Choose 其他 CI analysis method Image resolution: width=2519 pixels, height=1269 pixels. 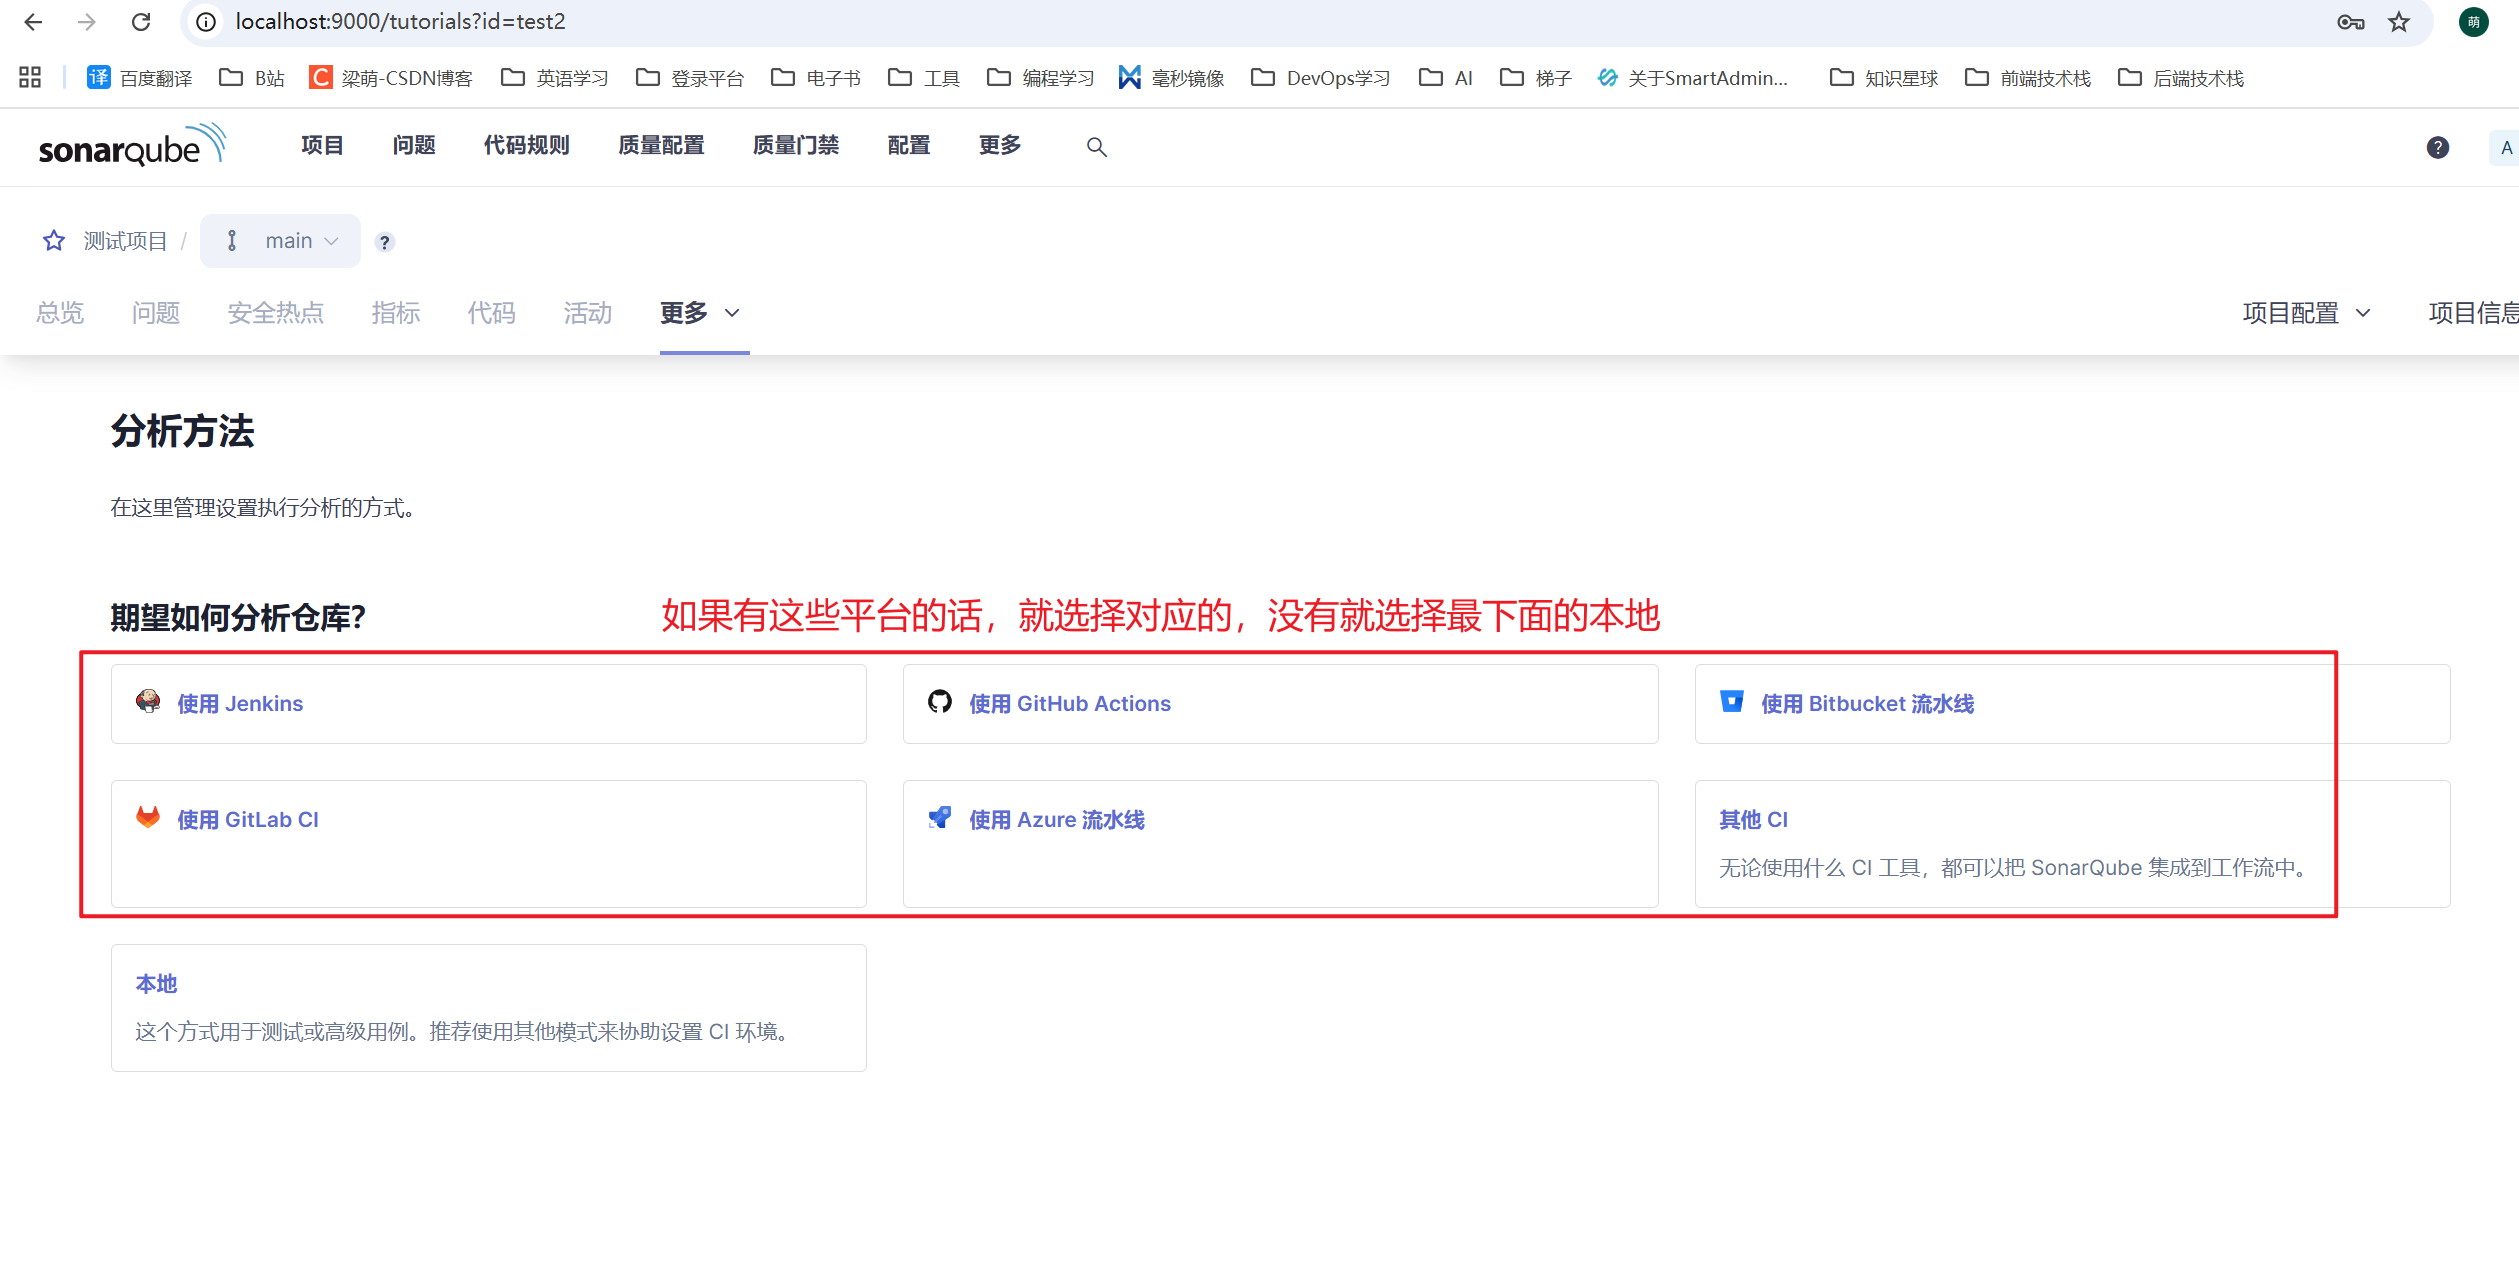[x=2072, y=844]
